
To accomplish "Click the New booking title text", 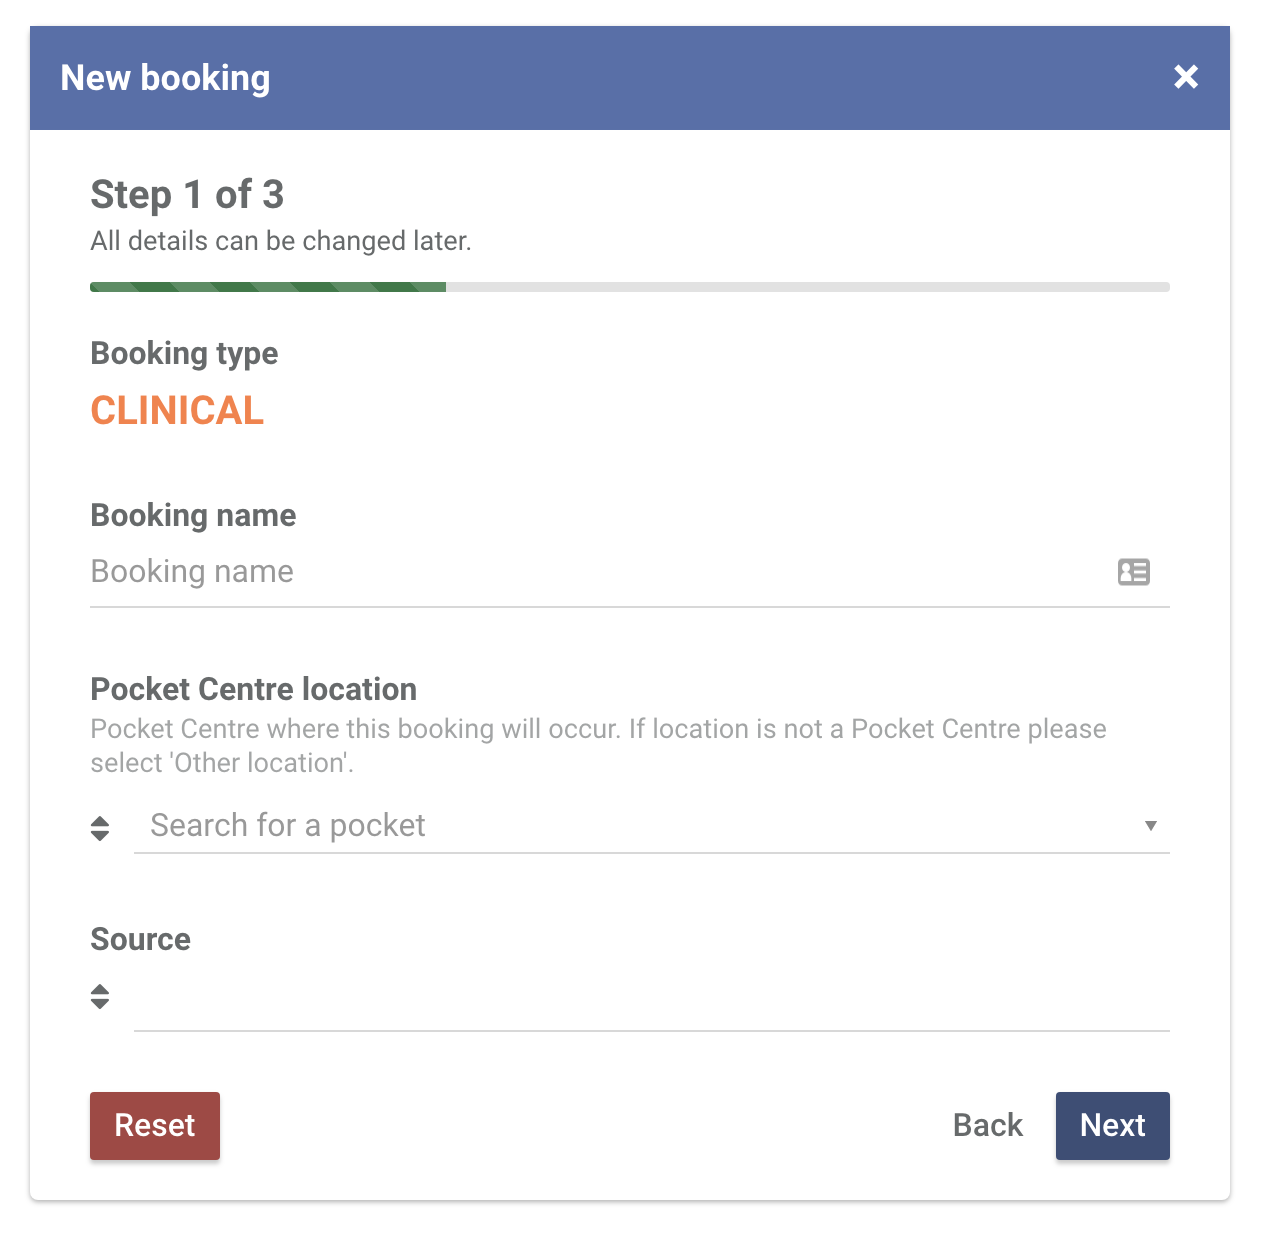I will 165,78.
